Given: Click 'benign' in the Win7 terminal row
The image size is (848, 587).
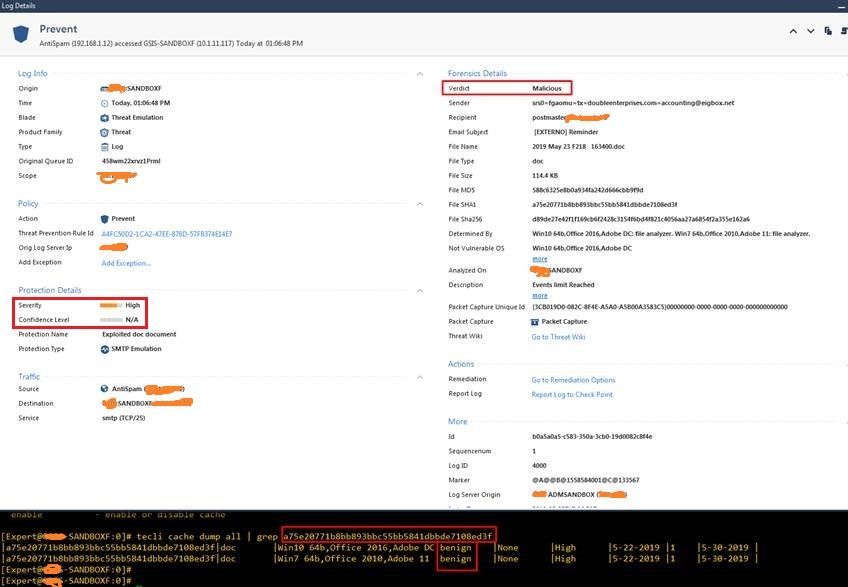Looking at the screenshot, I should click(455, 559).
